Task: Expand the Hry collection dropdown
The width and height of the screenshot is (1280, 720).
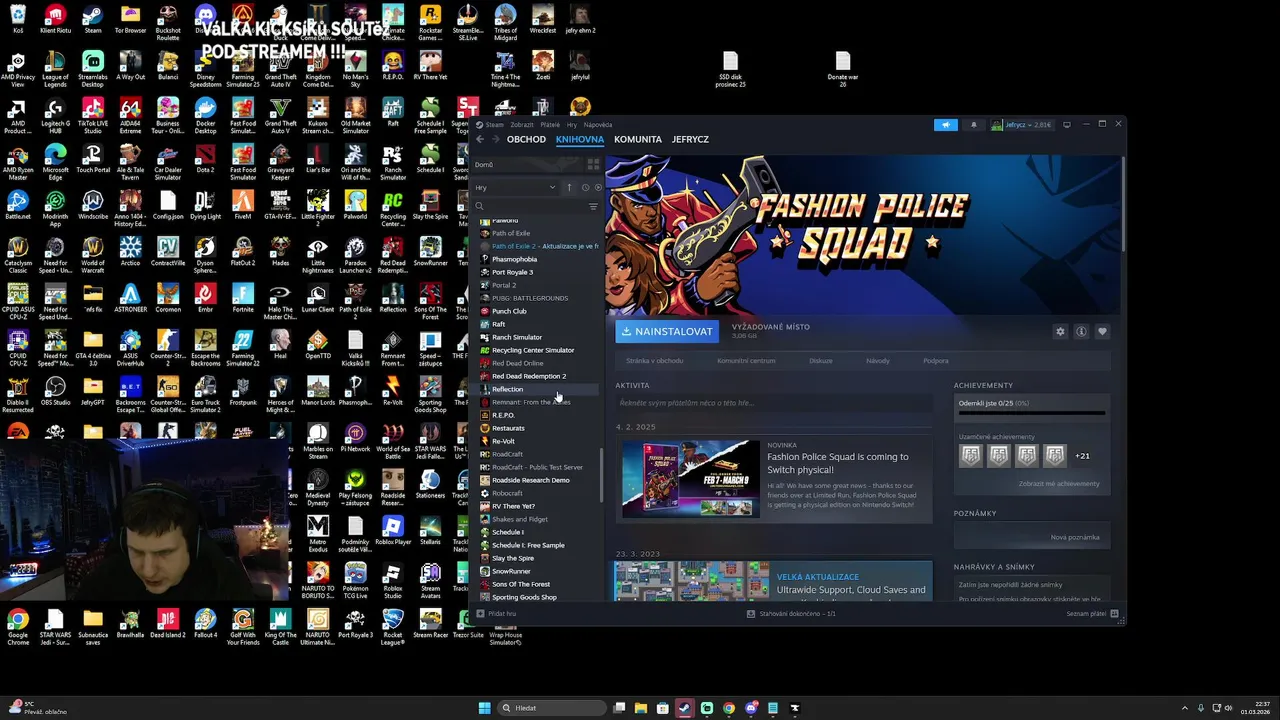Action: pyautogui.click(x=515, y=187)
